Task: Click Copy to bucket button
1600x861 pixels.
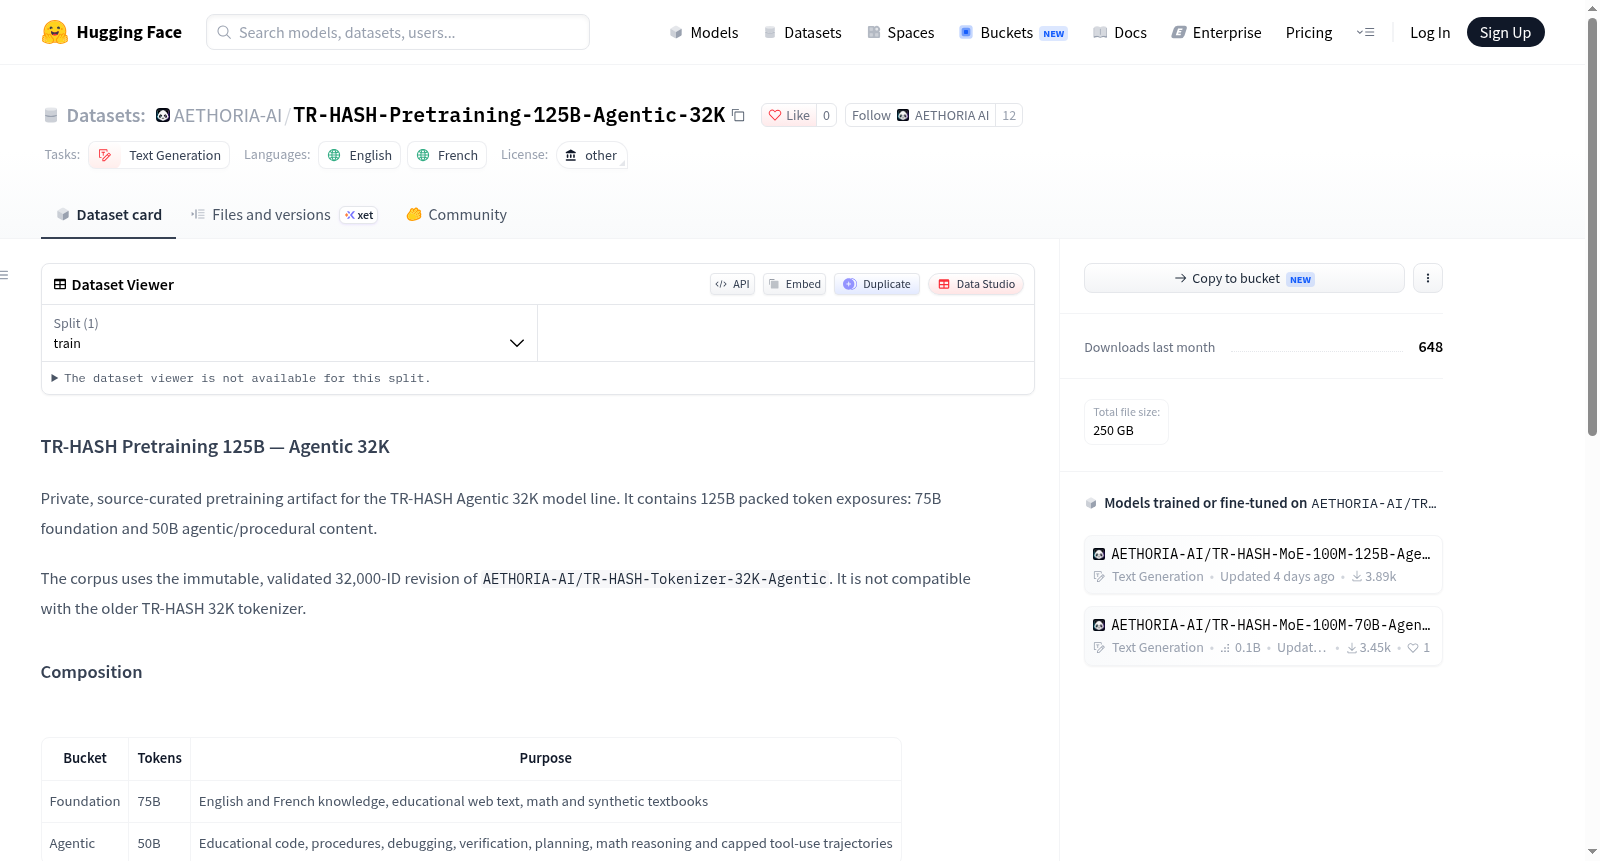Action: pos(1244,278)
